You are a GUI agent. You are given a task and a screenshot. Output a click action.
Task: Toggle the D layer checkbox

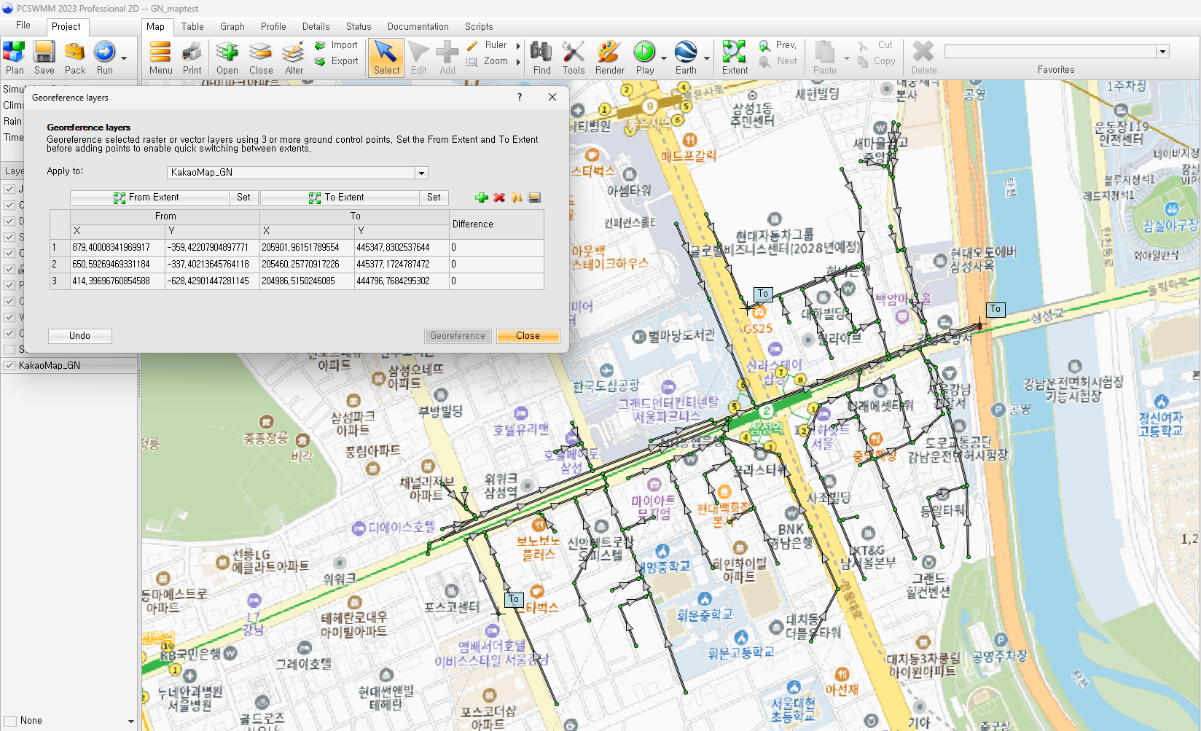tap(10, 221)
